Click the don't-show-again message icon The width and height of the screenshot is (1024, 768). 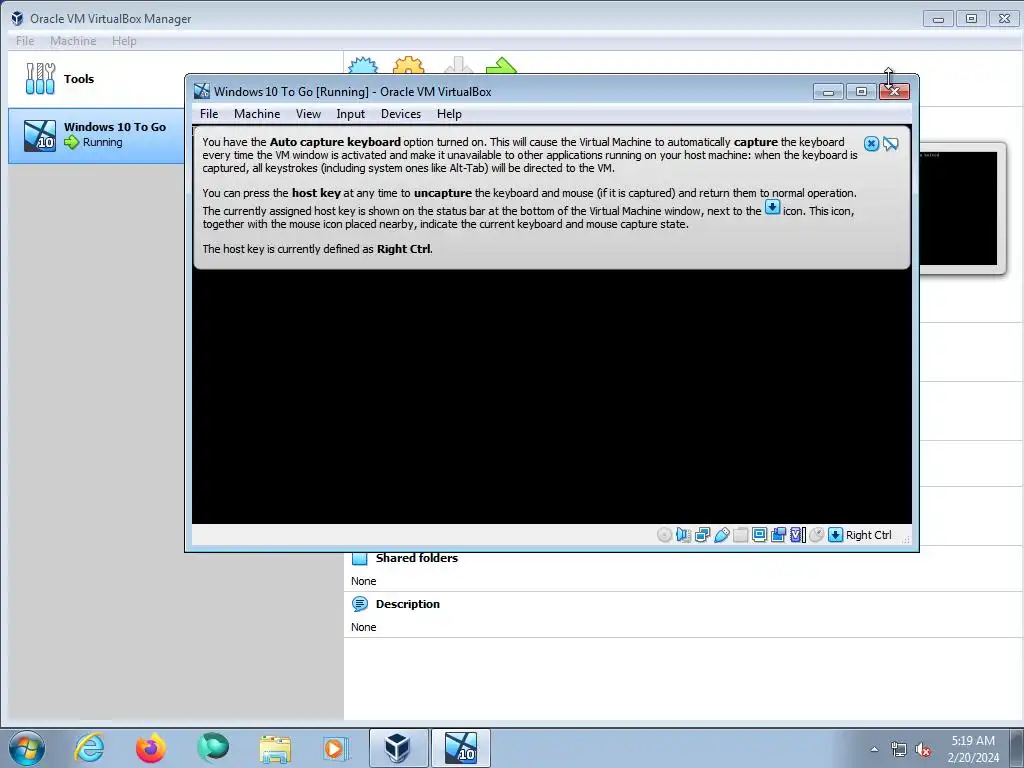tap(890, 144)
